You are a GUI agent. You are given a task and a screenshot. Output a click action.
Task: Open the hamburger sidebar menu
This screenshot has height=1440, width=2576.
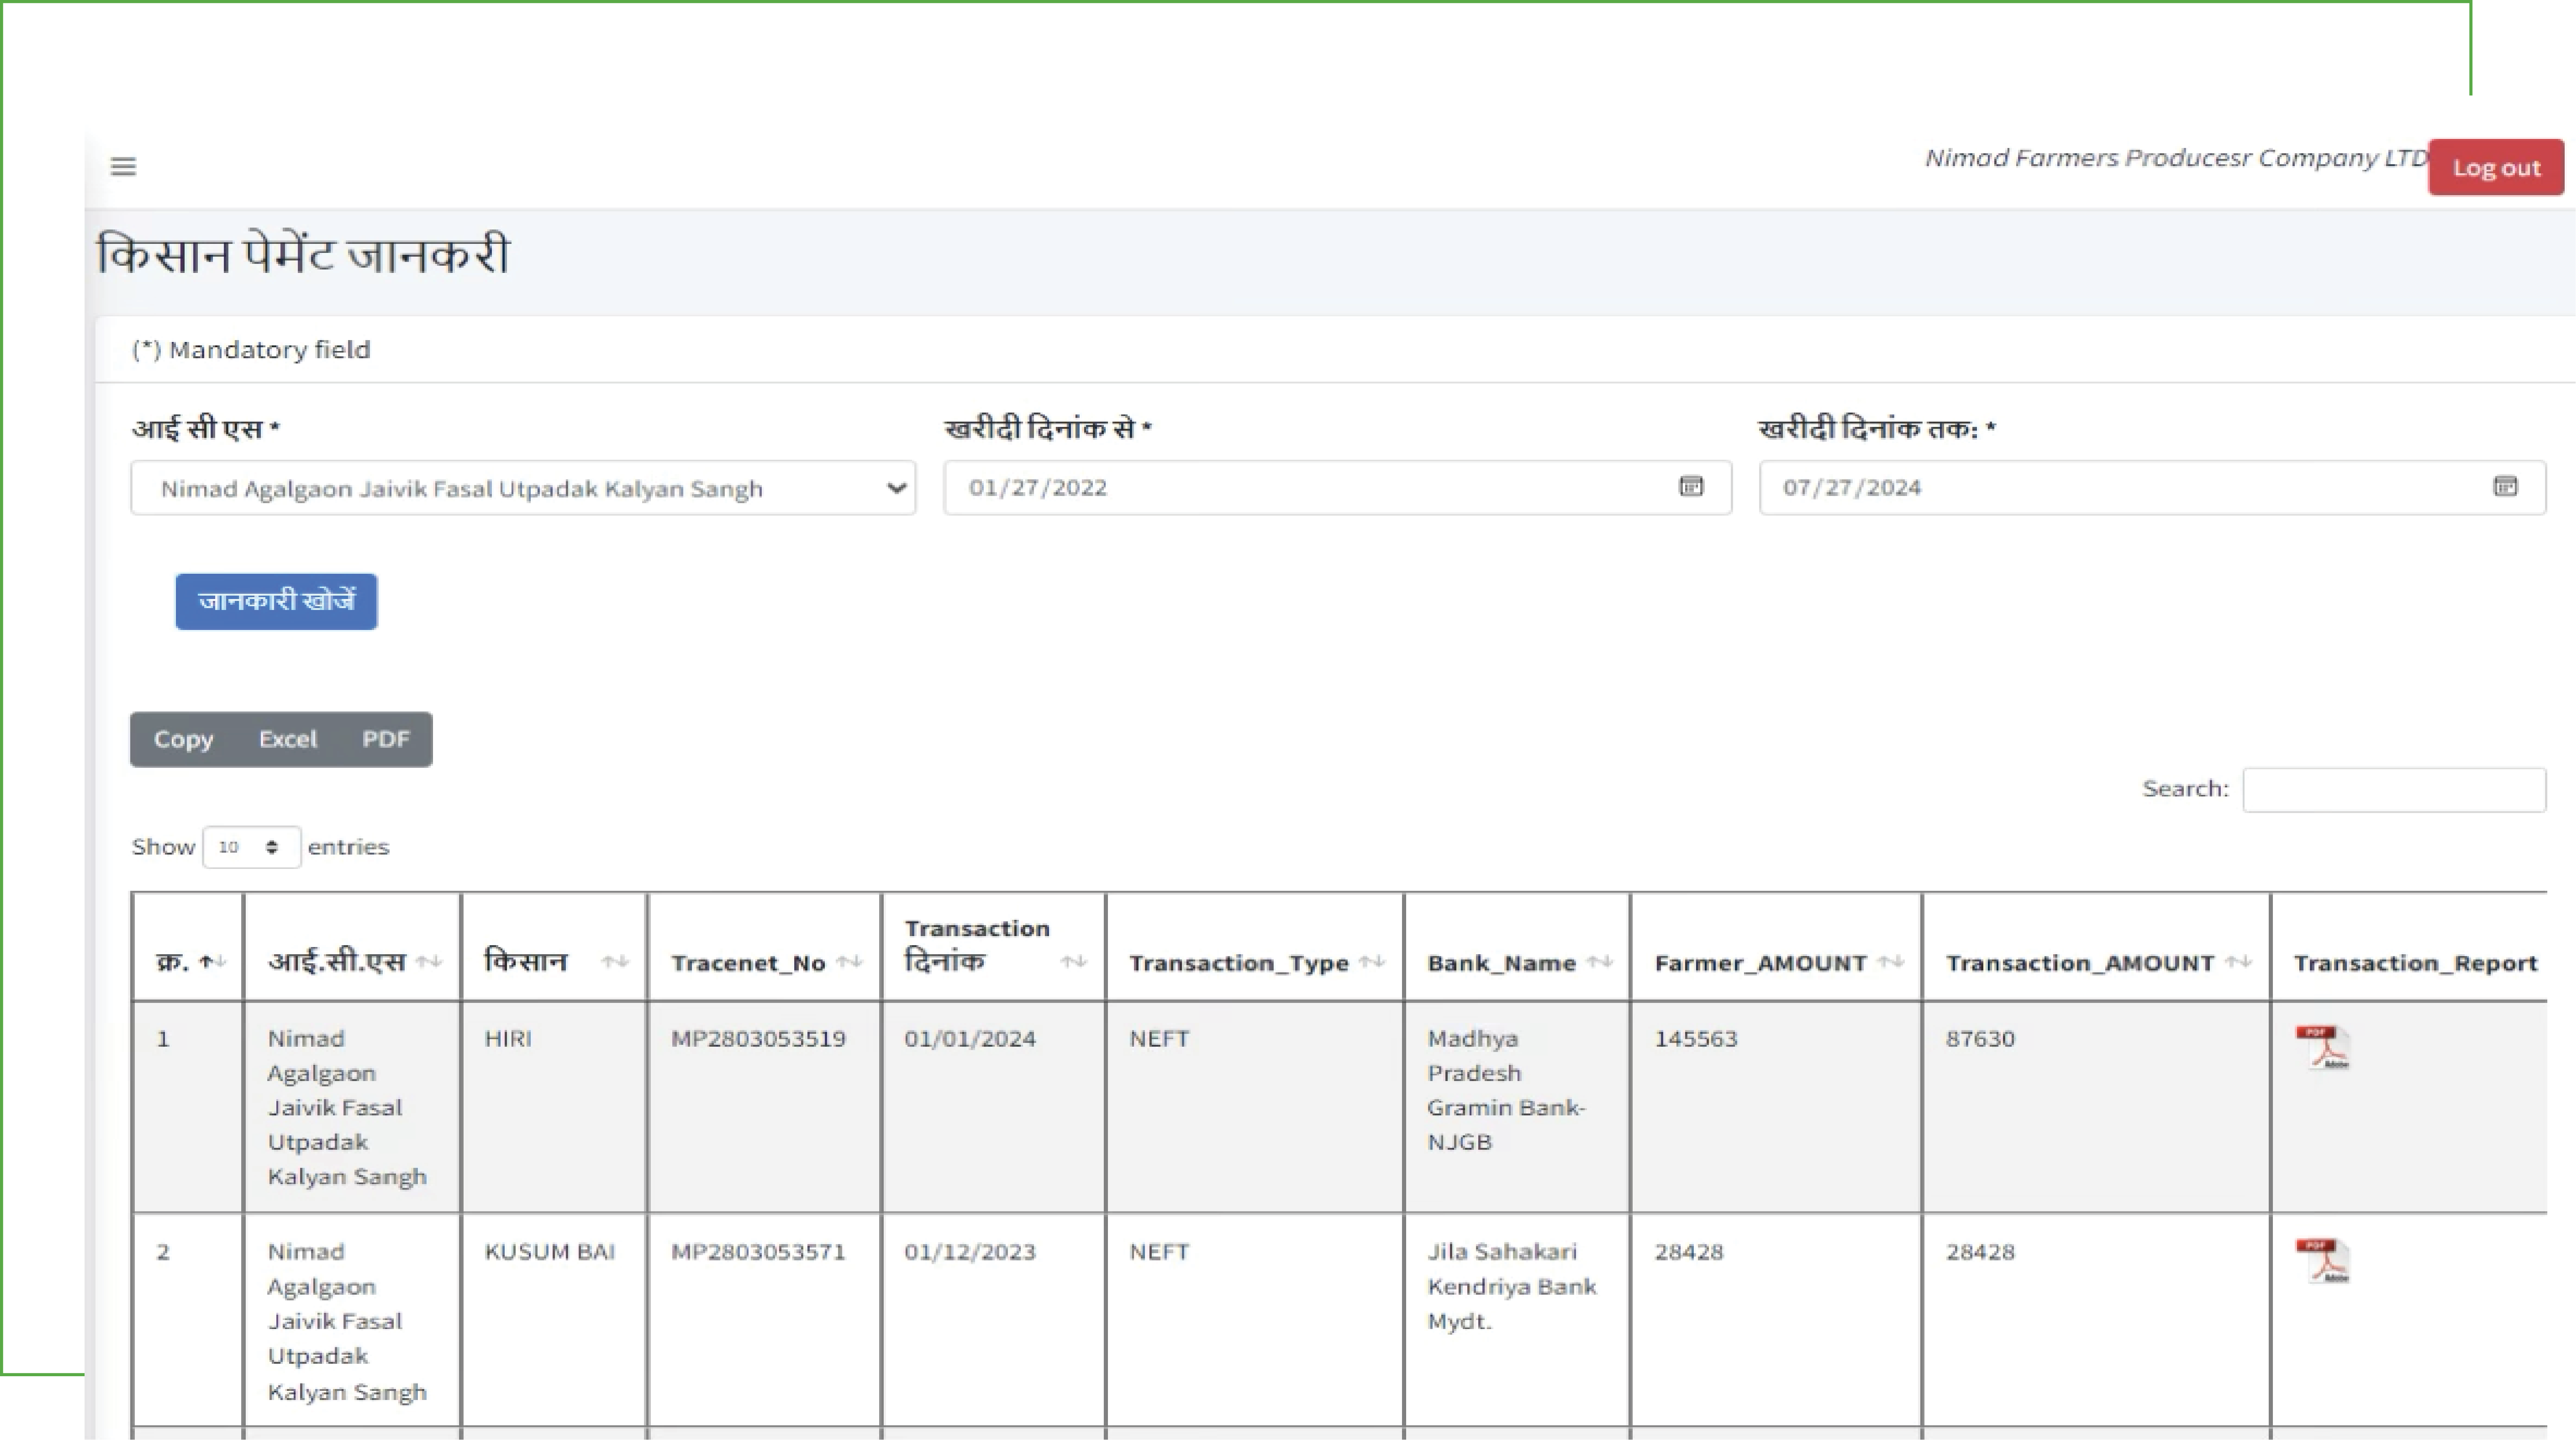[x=123, y=166]
